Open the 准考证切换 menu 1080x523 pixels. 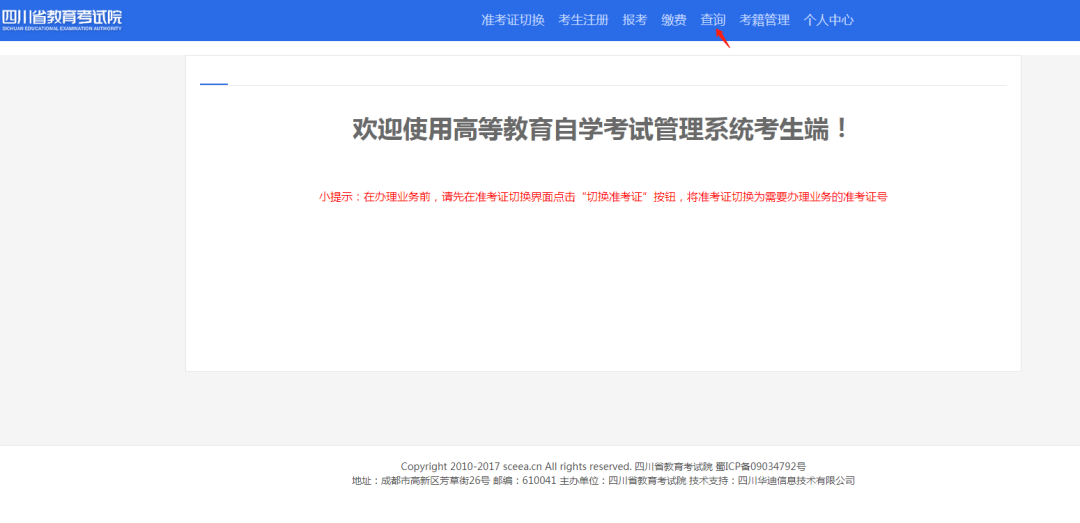[x=513, y=20]
